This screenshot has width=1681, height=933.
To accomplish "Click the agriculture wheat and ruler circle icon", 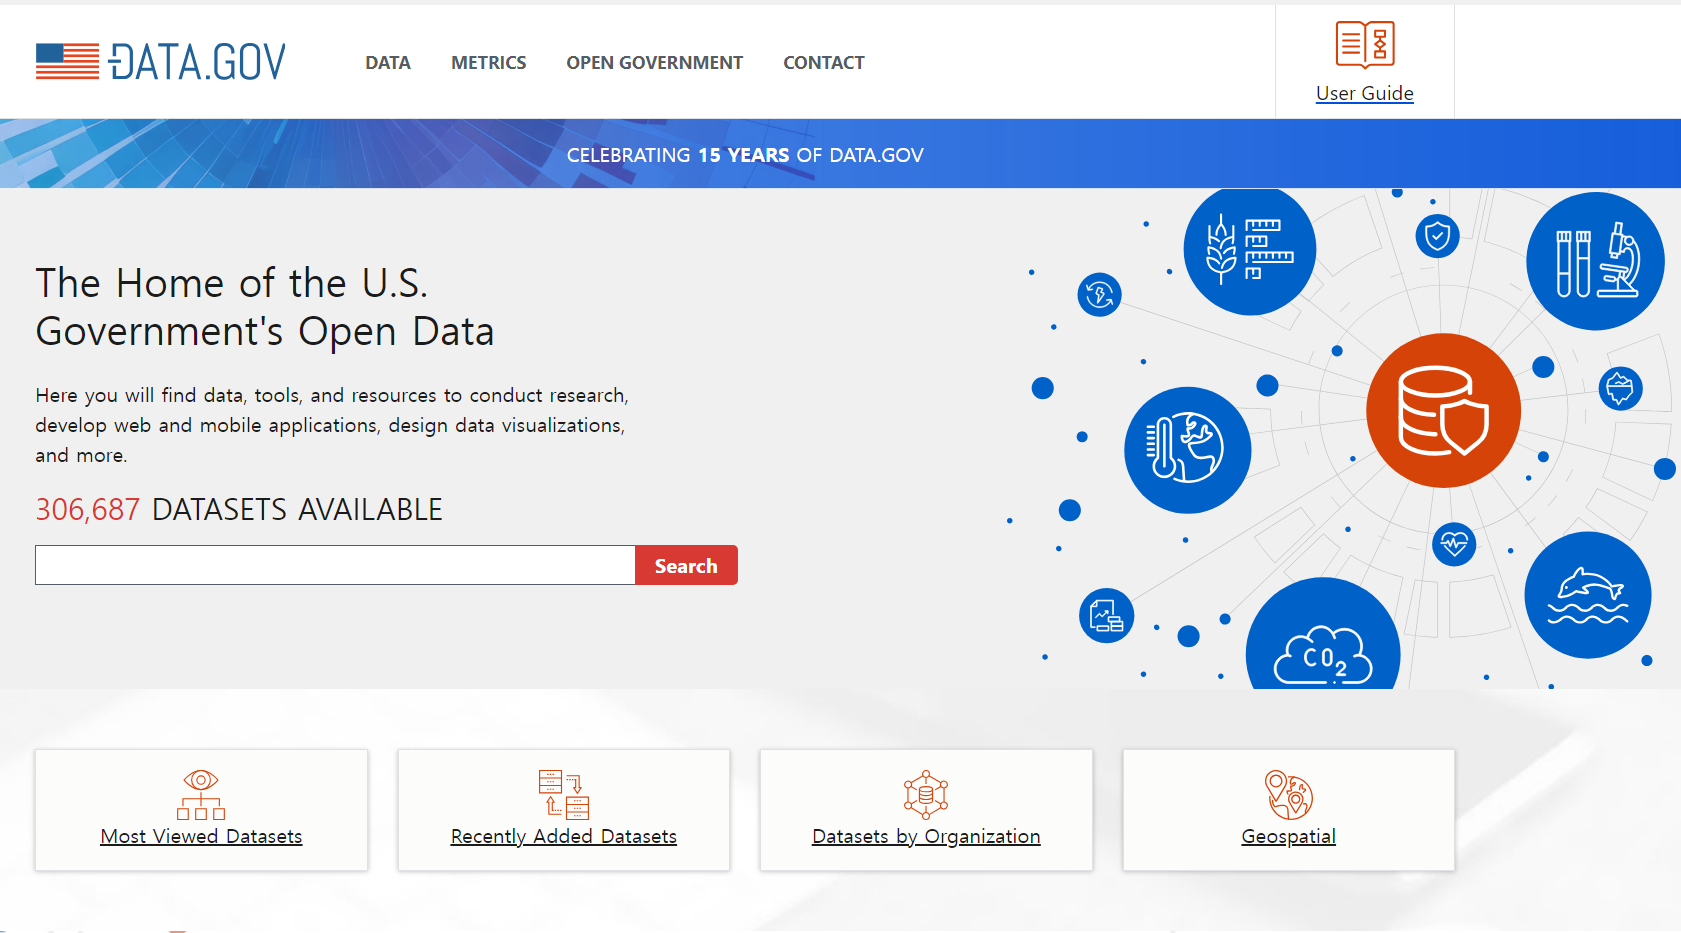I will pos(1250,250).
